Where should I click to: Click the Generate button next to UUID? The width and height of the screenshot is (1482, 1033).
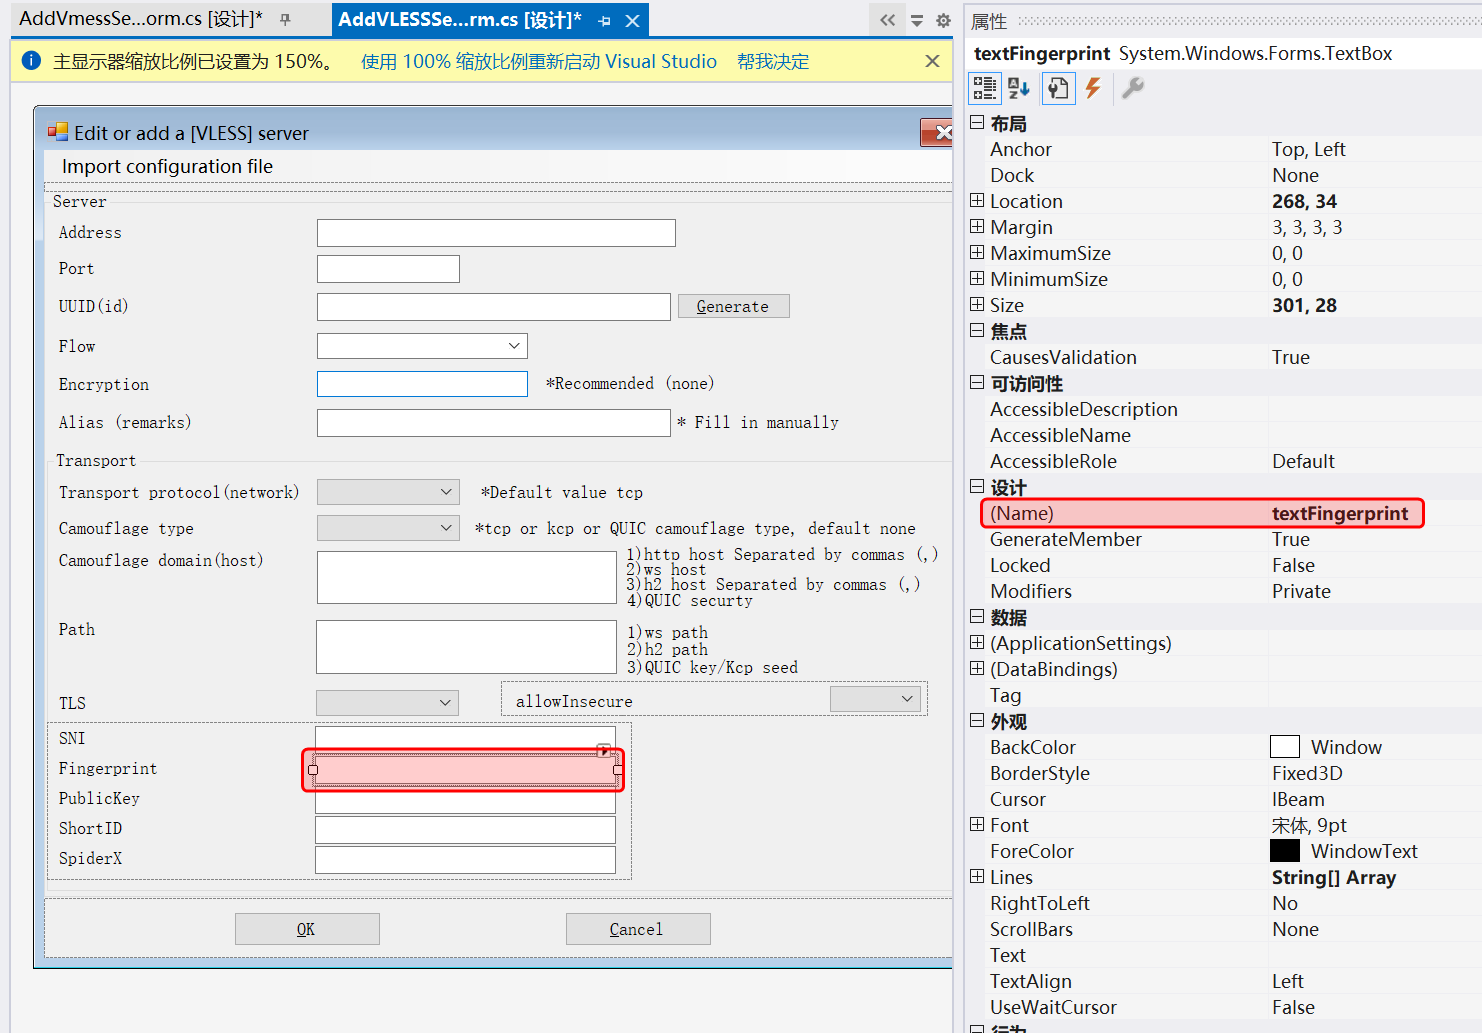733,306
